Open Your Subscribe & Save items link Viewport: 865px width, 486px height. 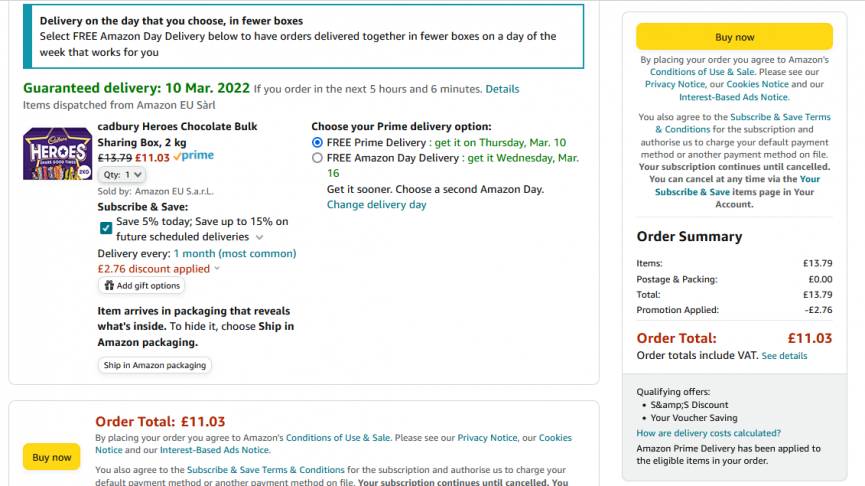point(737,185)
